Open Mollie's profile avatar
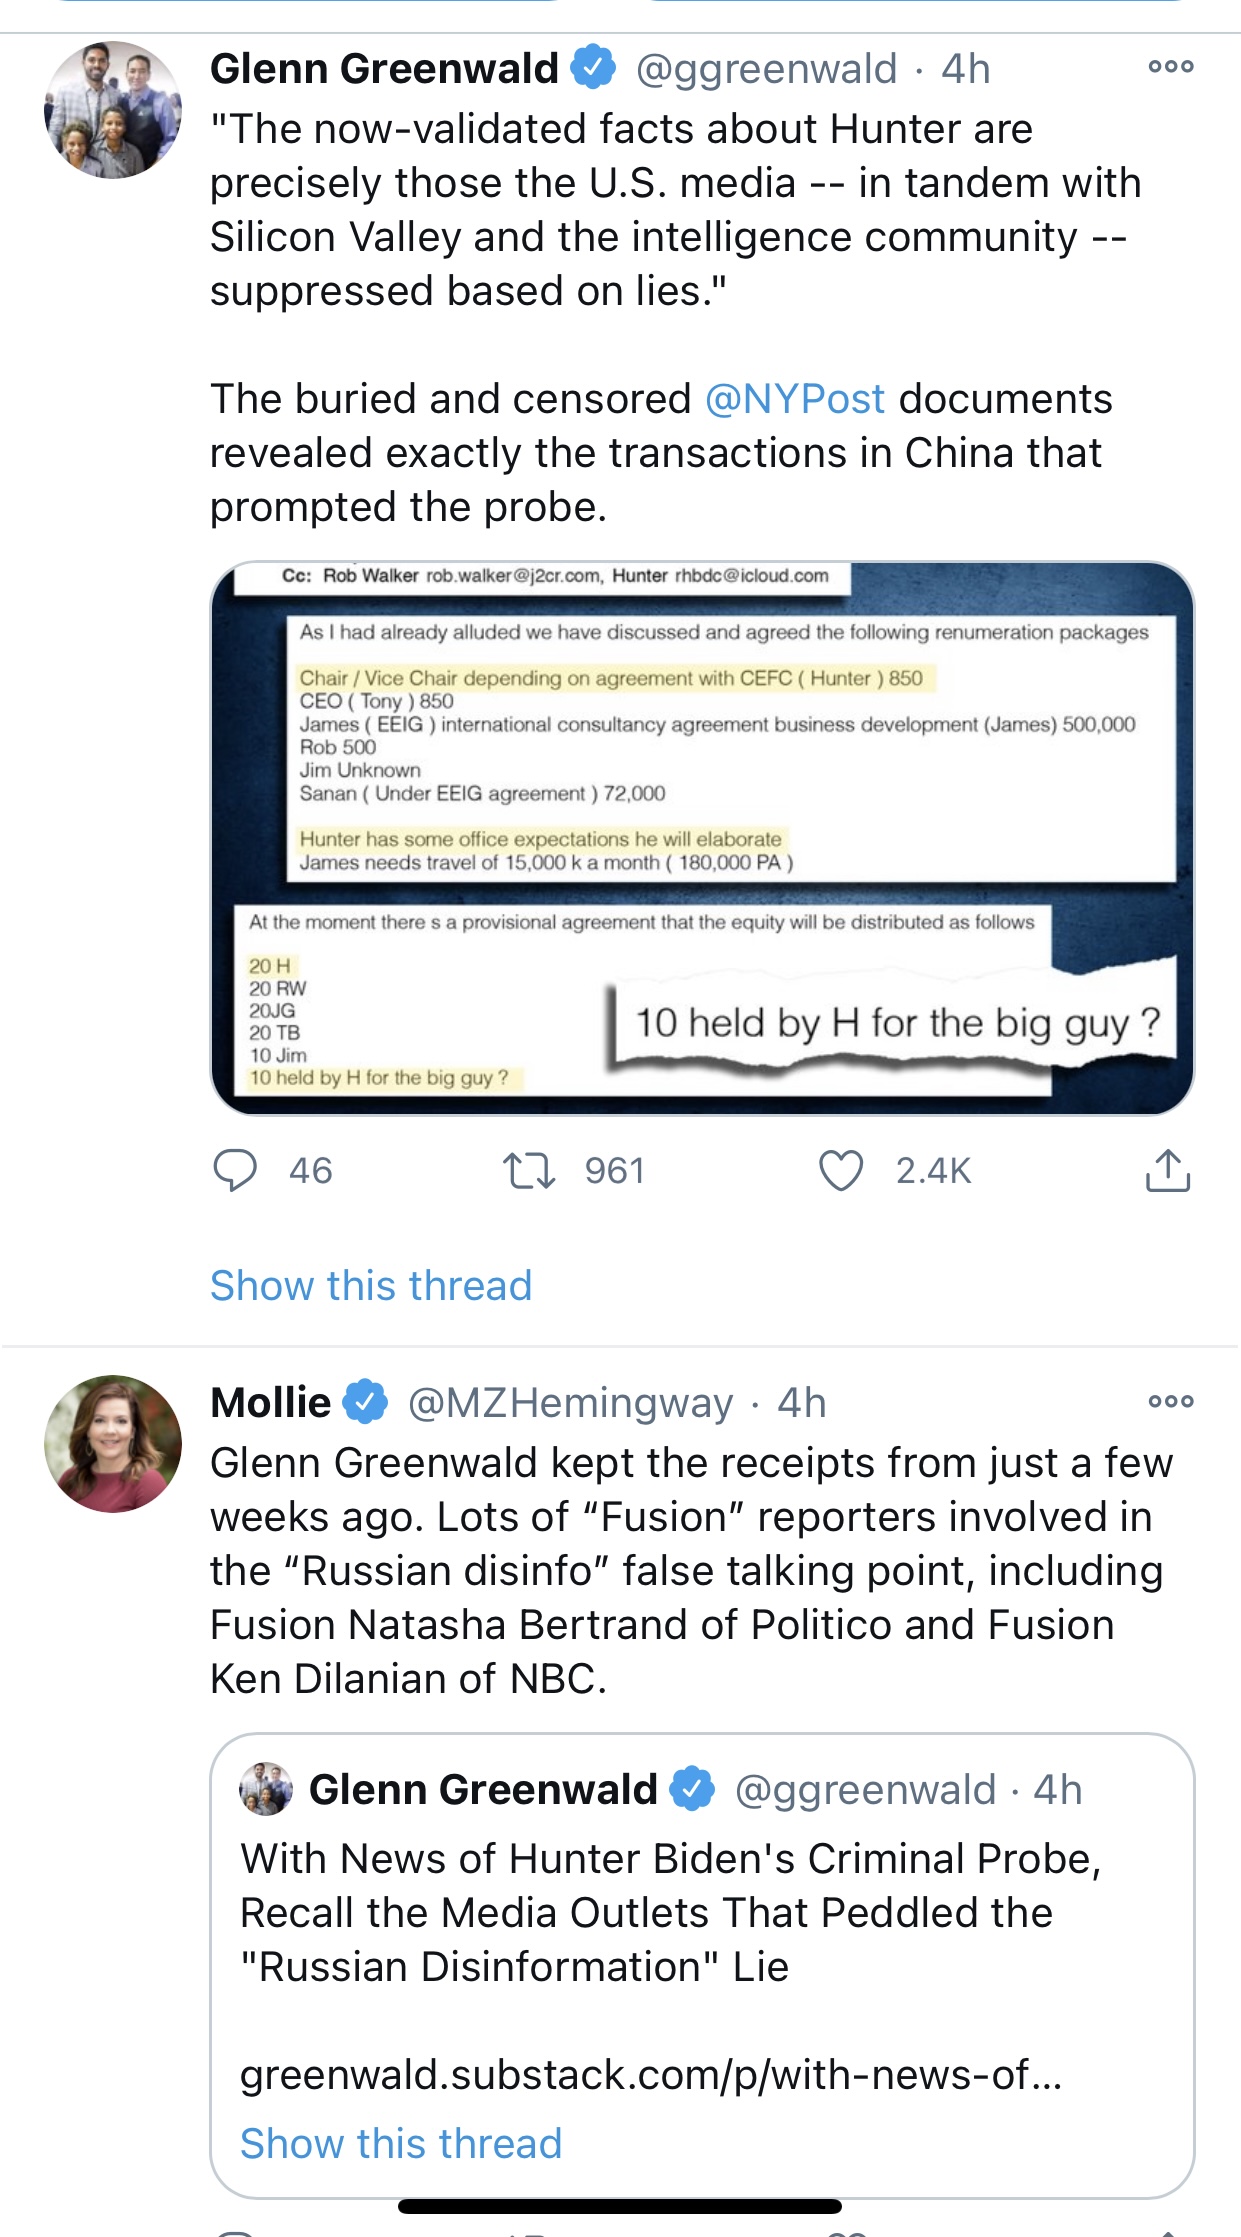This screenshot has height=2237, width=1241. (x=113, y=1443)
